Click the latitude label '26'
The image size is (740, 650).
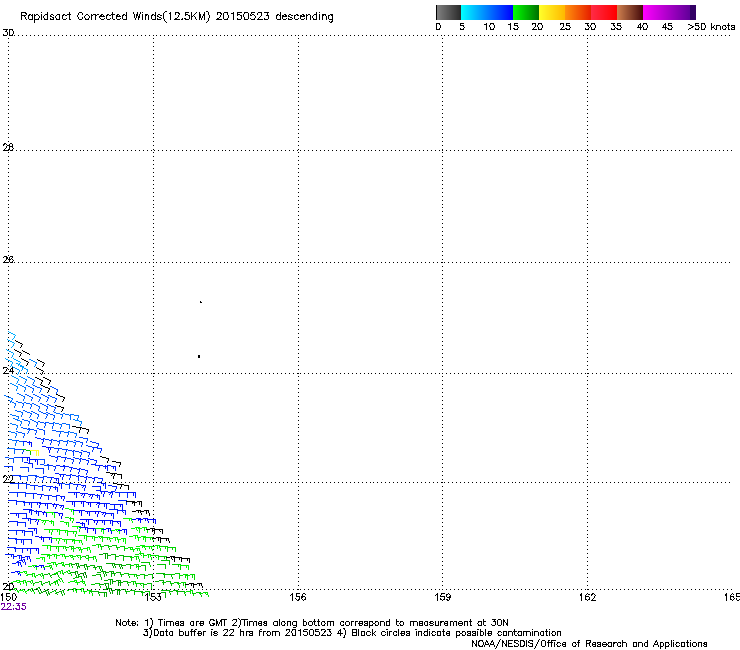coord(8,259)
